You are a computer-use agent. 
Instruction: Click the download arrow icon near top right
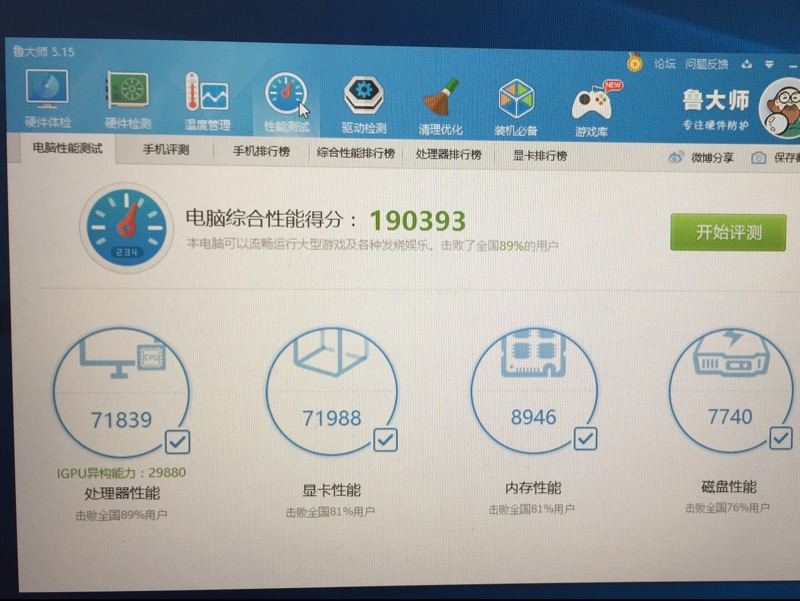click(x=746, y=63)
